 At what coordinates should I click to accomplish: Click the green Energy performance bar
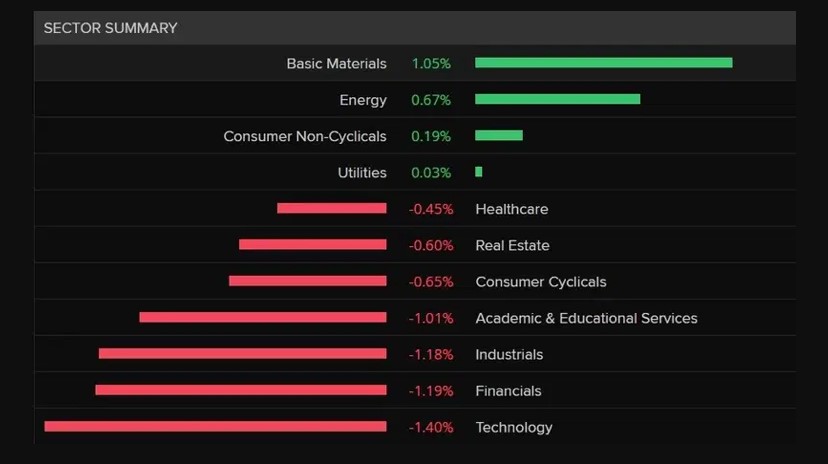click(557, 99)
